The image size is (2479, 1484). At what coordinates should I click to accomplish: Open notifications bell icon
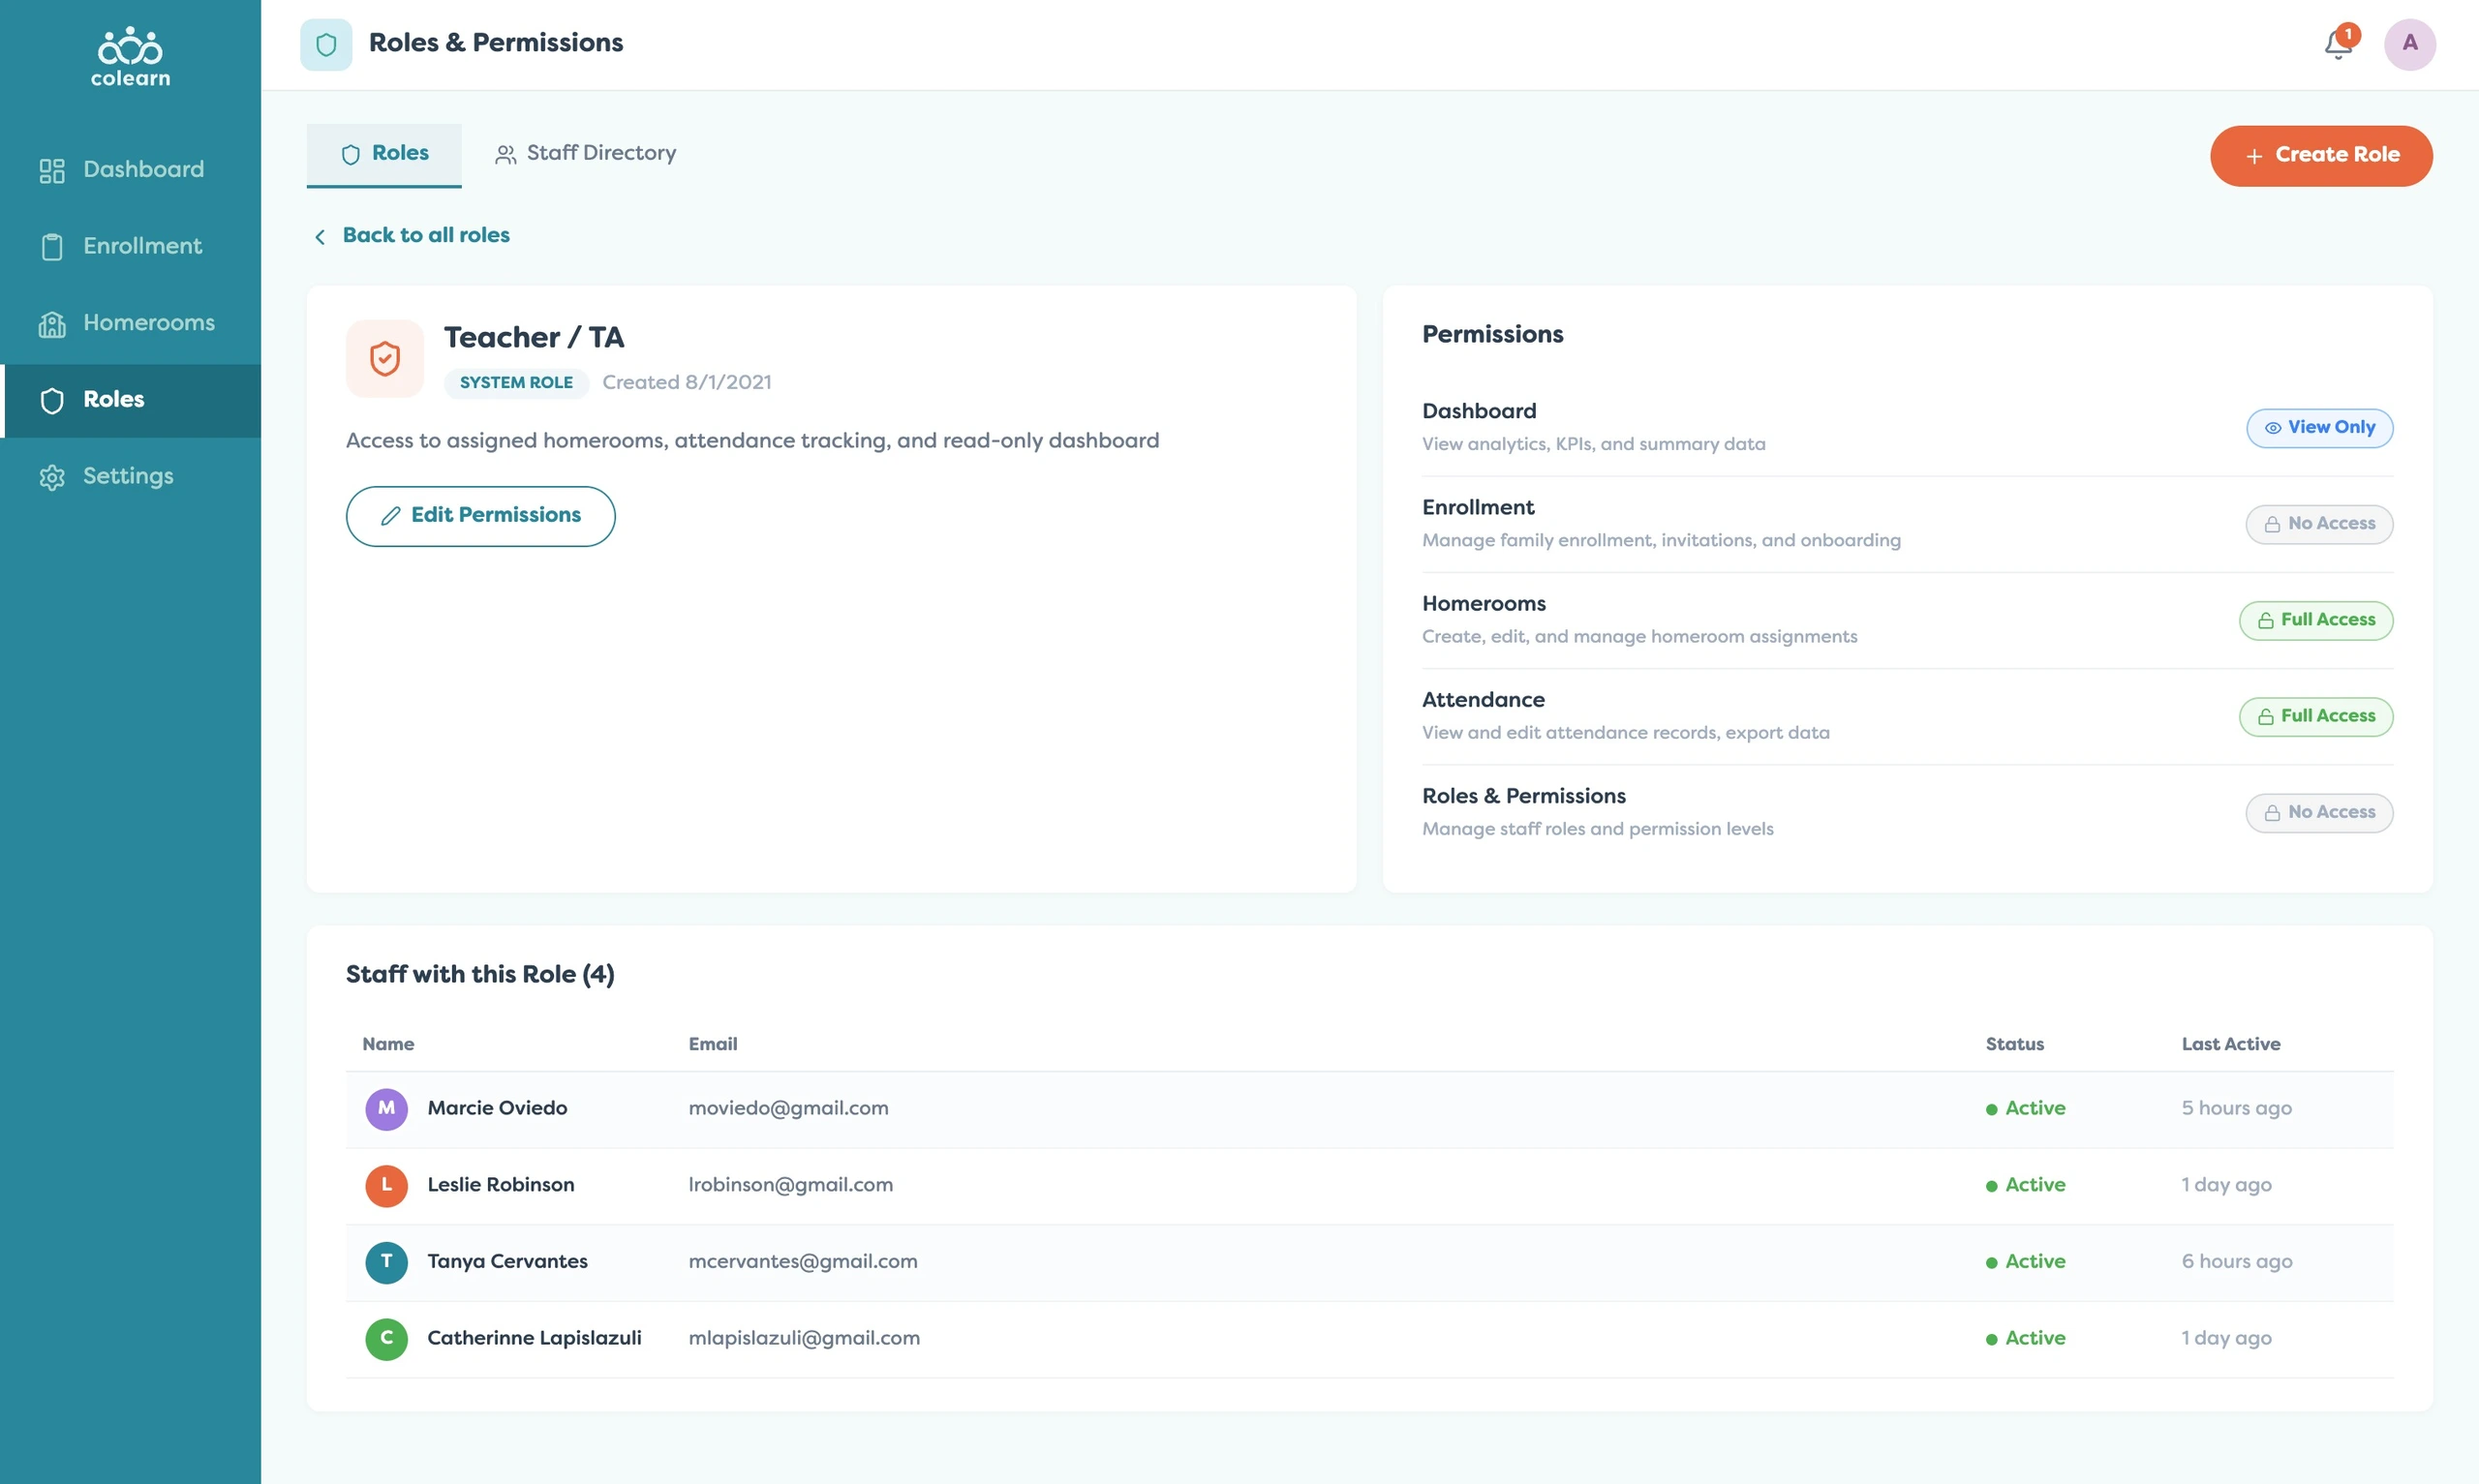2338,44
